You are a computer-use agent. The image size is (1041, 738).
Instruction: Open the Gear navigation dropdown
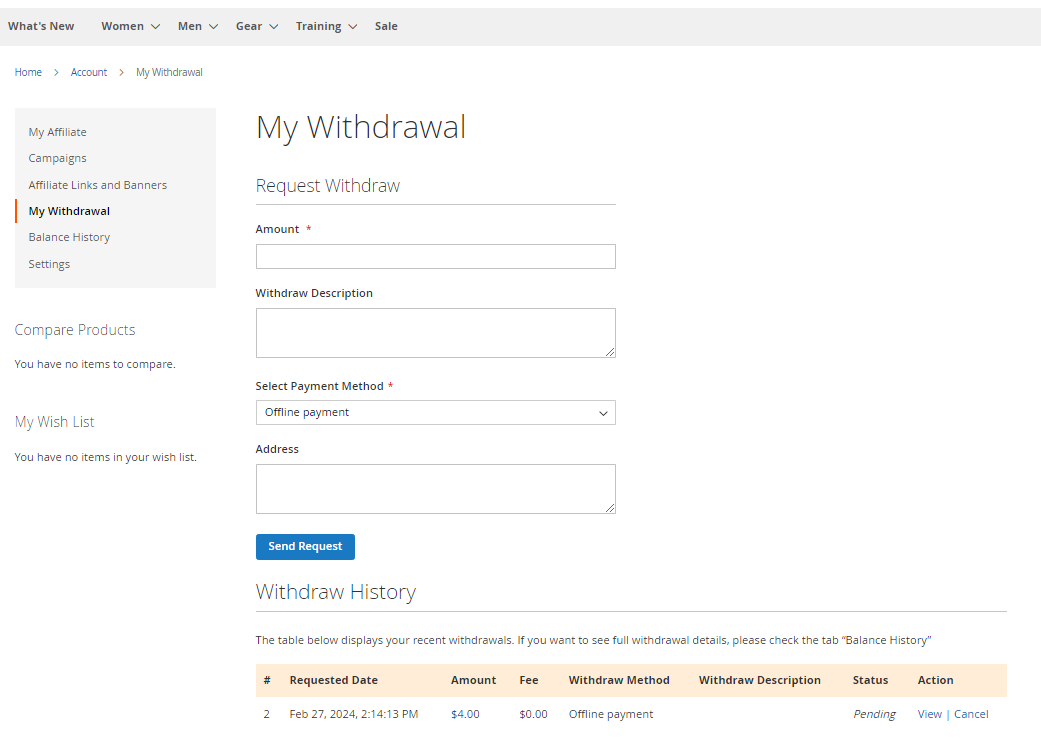(x=257, y=27)
